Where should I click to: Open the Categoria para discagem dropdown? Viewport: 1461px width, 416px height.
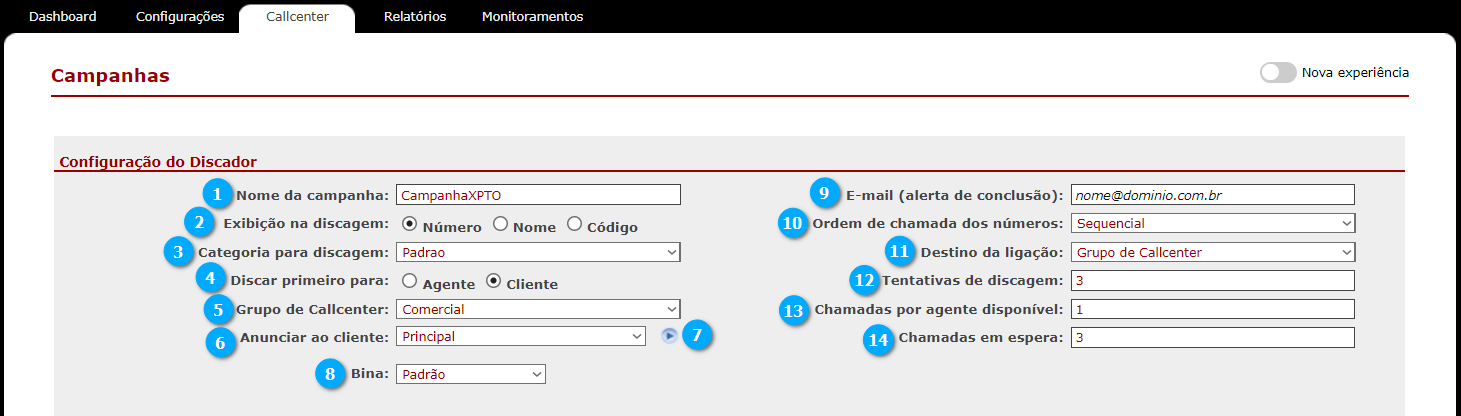coord(539,252)
